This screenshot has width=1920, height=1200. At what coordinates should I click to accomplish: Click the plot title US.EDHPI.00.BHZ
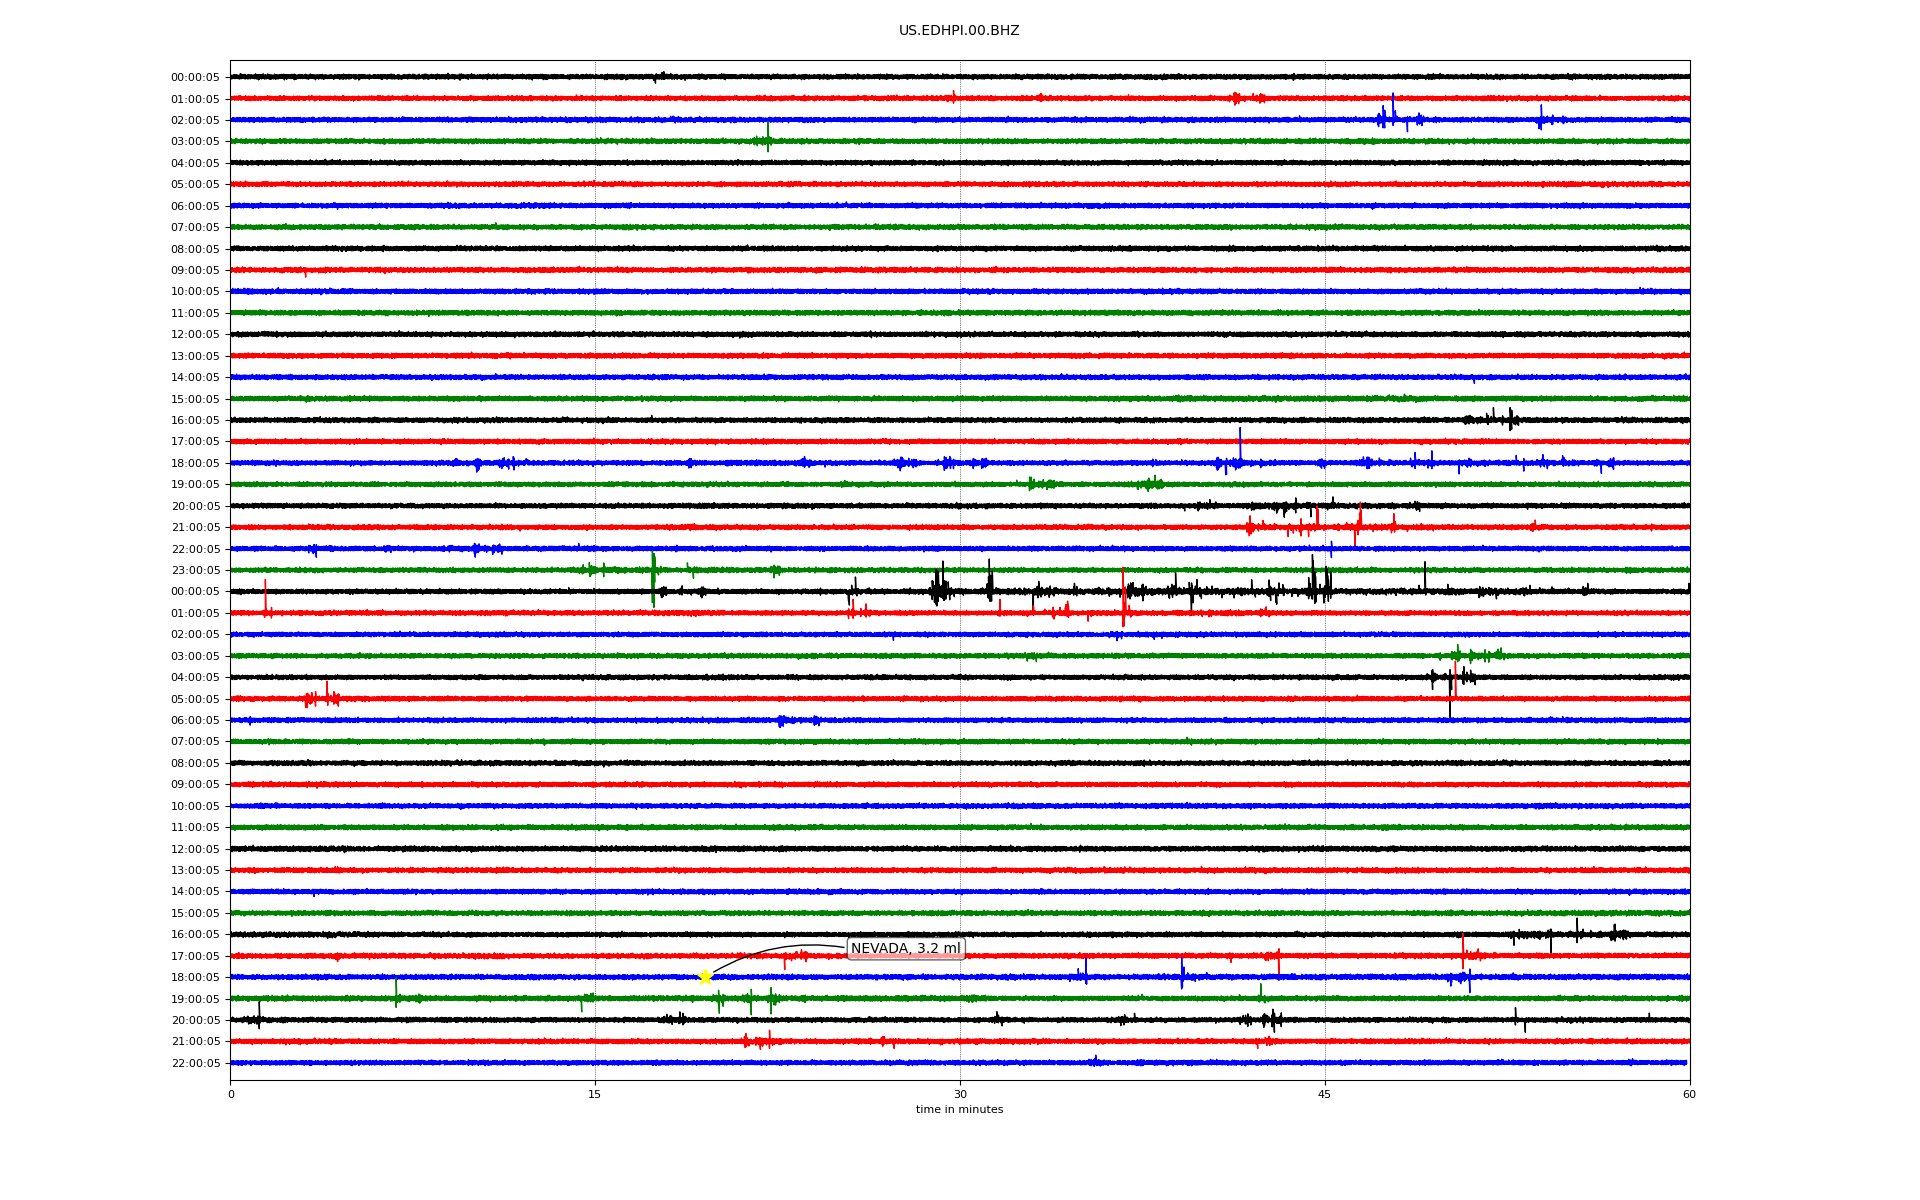[958, 31]
